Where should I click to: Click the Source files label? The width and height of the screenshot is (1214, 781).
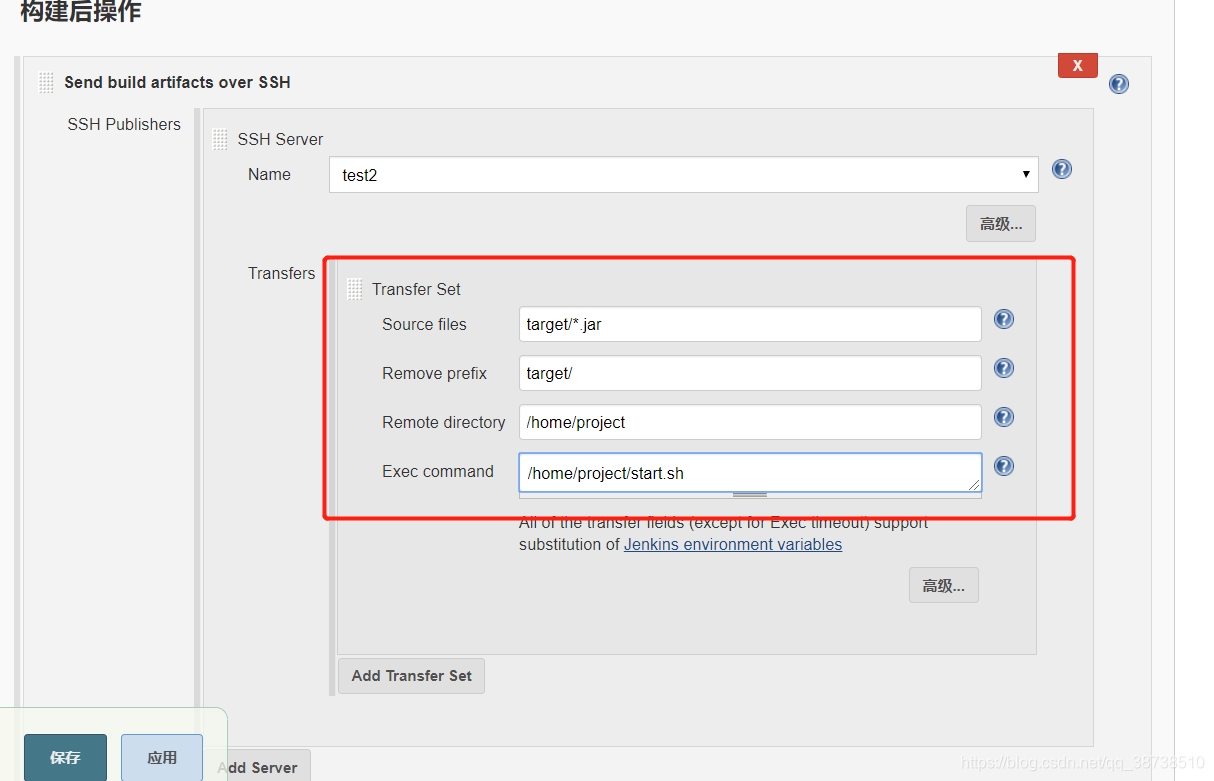[x=424, y=324]
